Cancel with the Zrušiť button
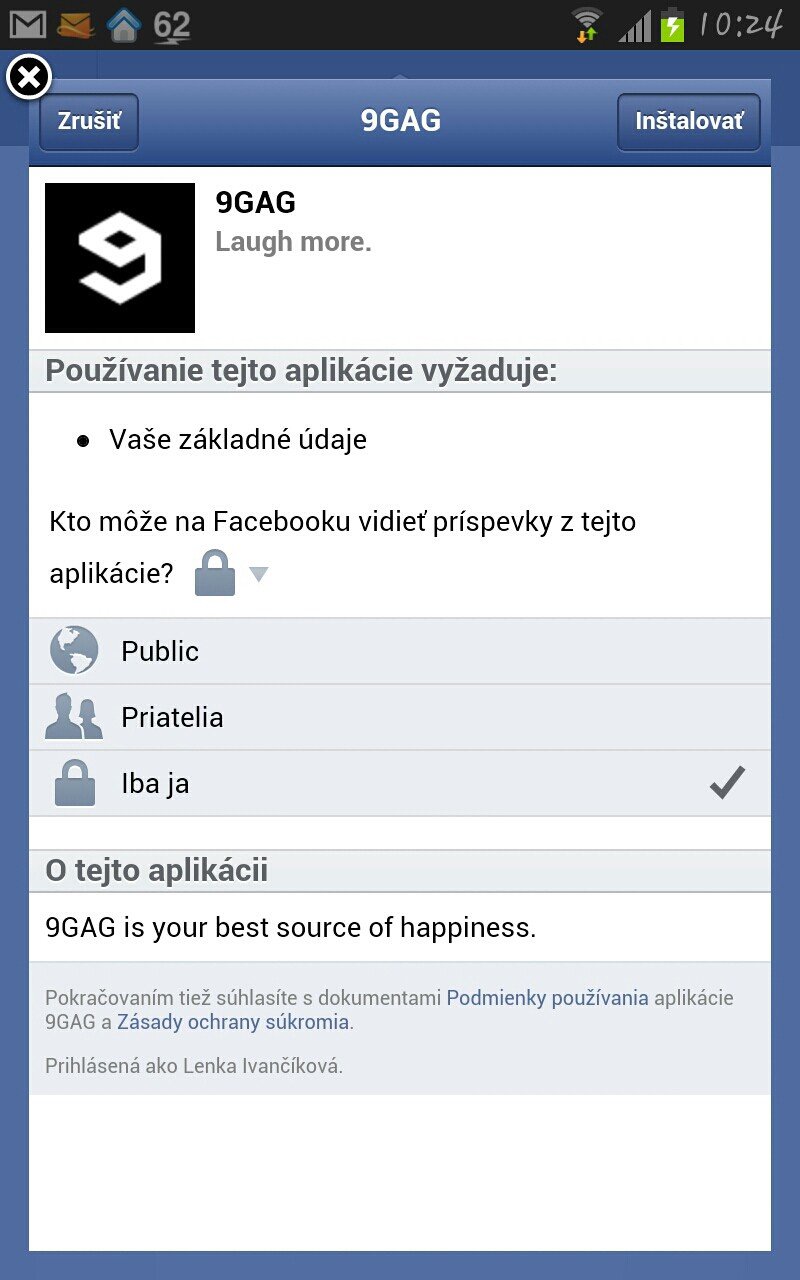Screen dimensions: 800x1280 [89, 122]
